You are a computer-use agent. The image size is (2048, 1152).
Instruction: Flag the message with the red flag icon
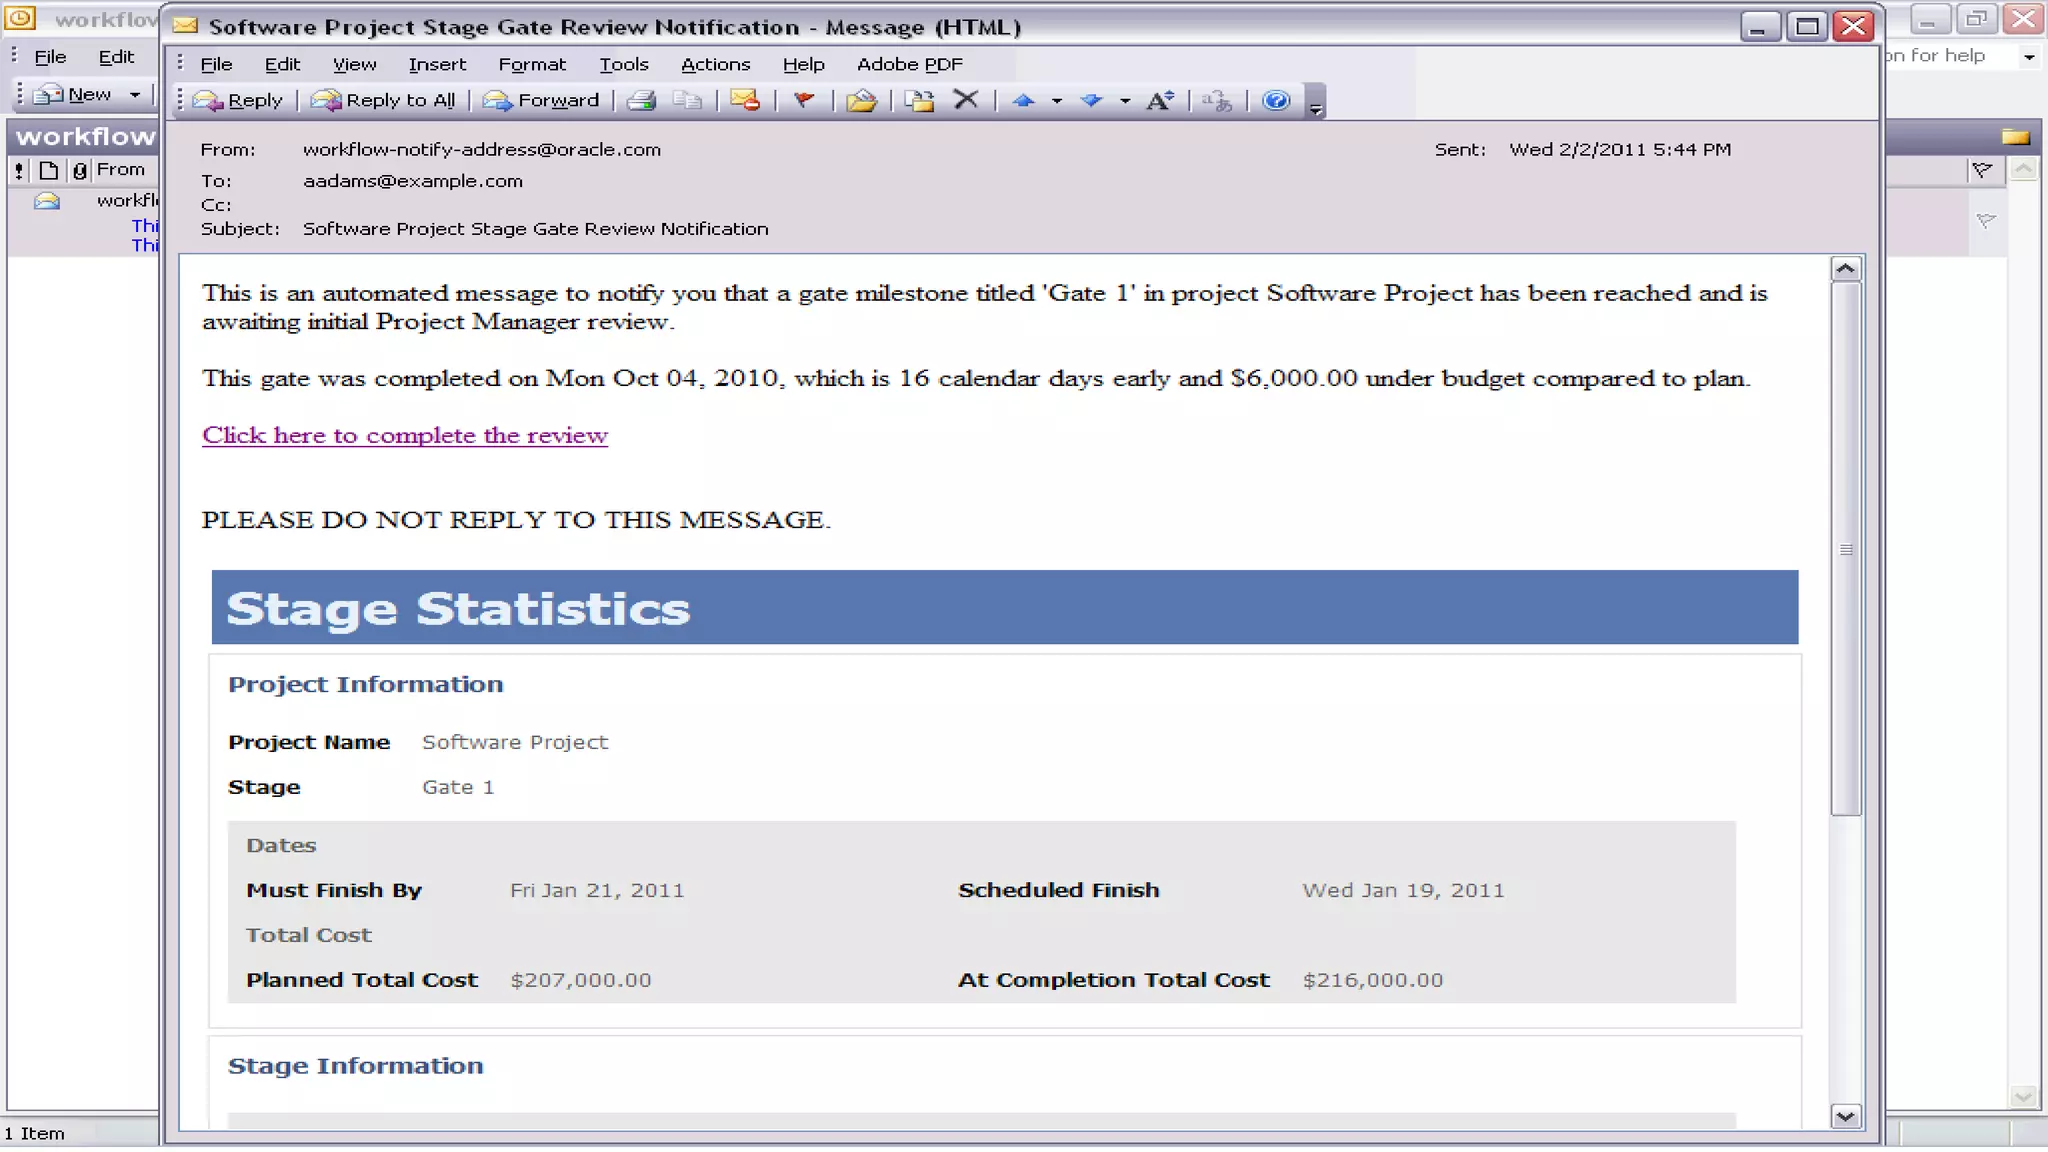pos(803,100)
